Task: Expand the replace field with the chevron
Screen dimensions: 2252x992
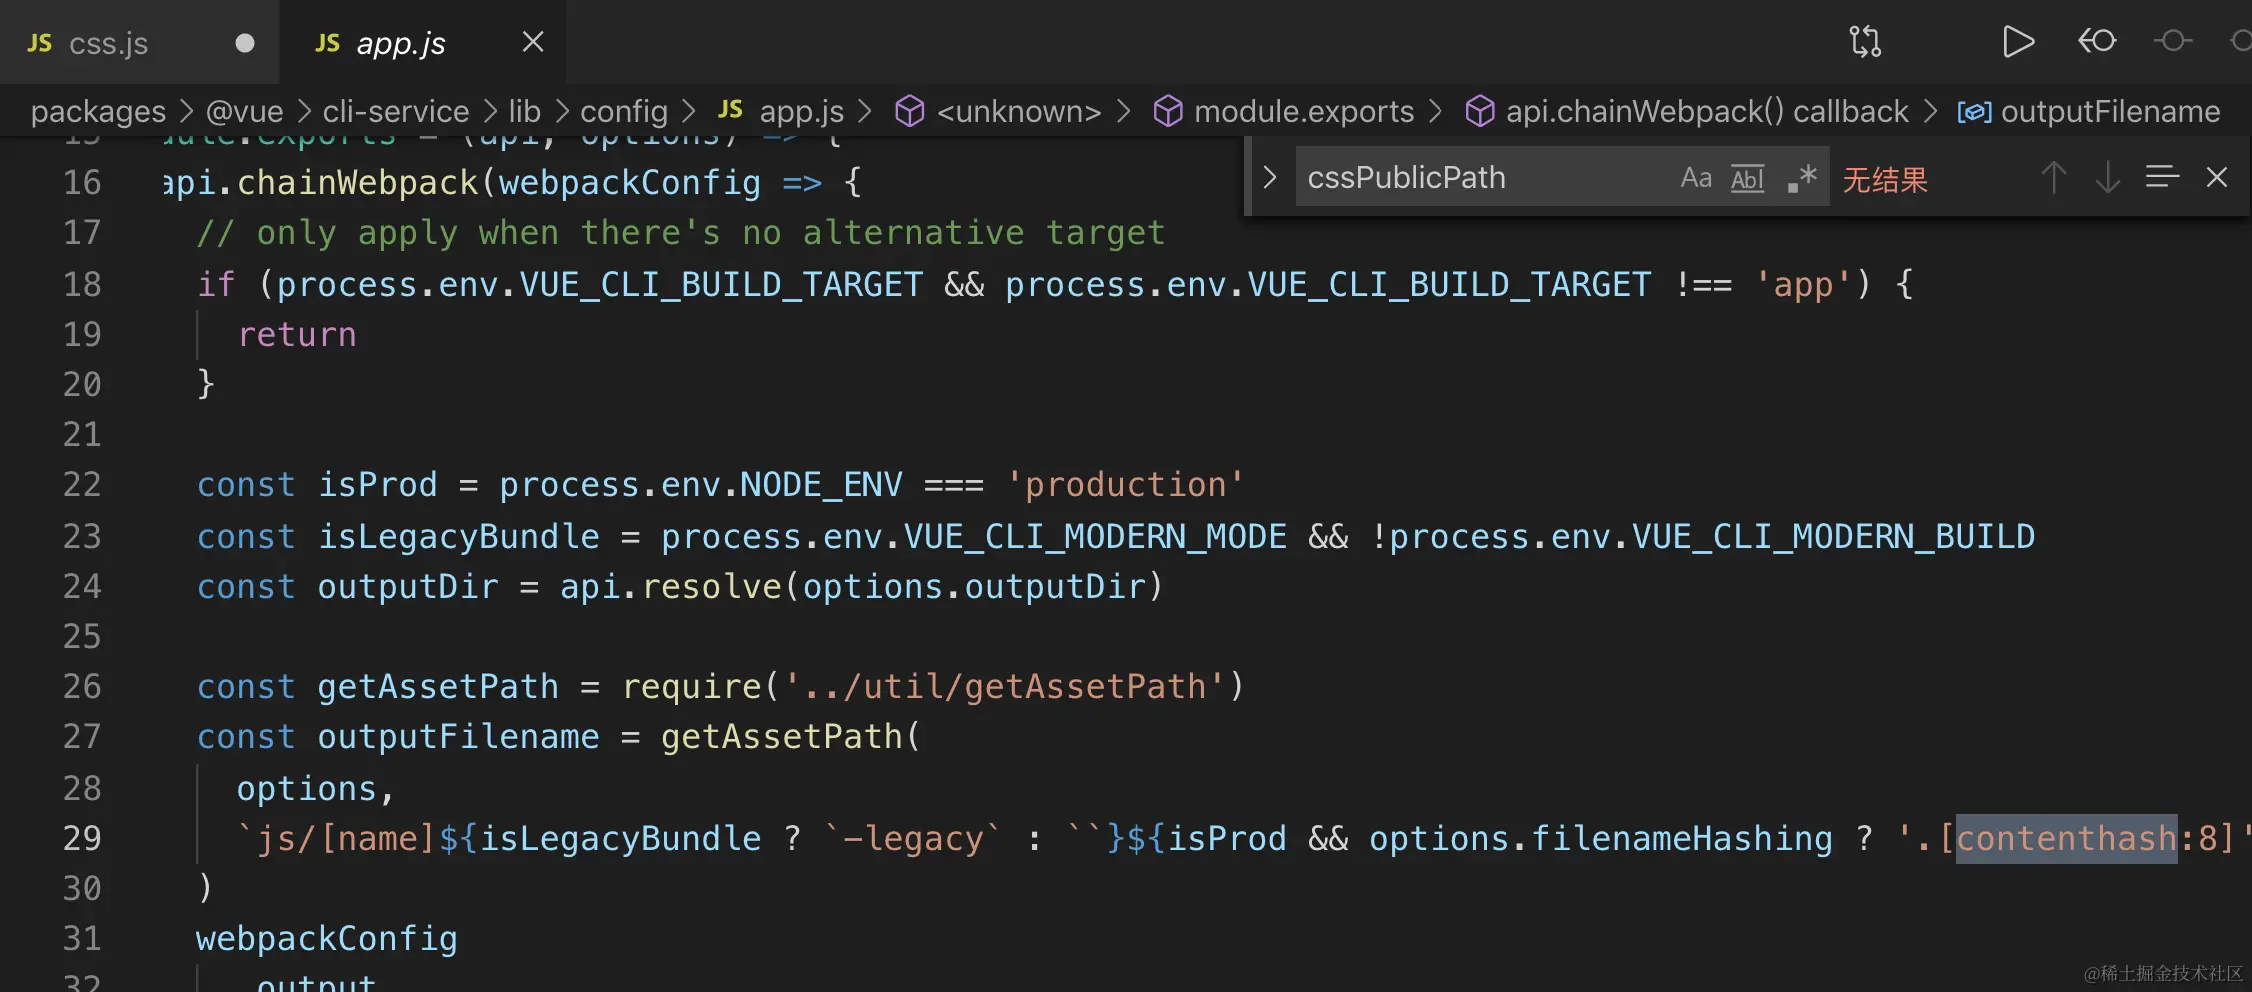Action: 1270,178
